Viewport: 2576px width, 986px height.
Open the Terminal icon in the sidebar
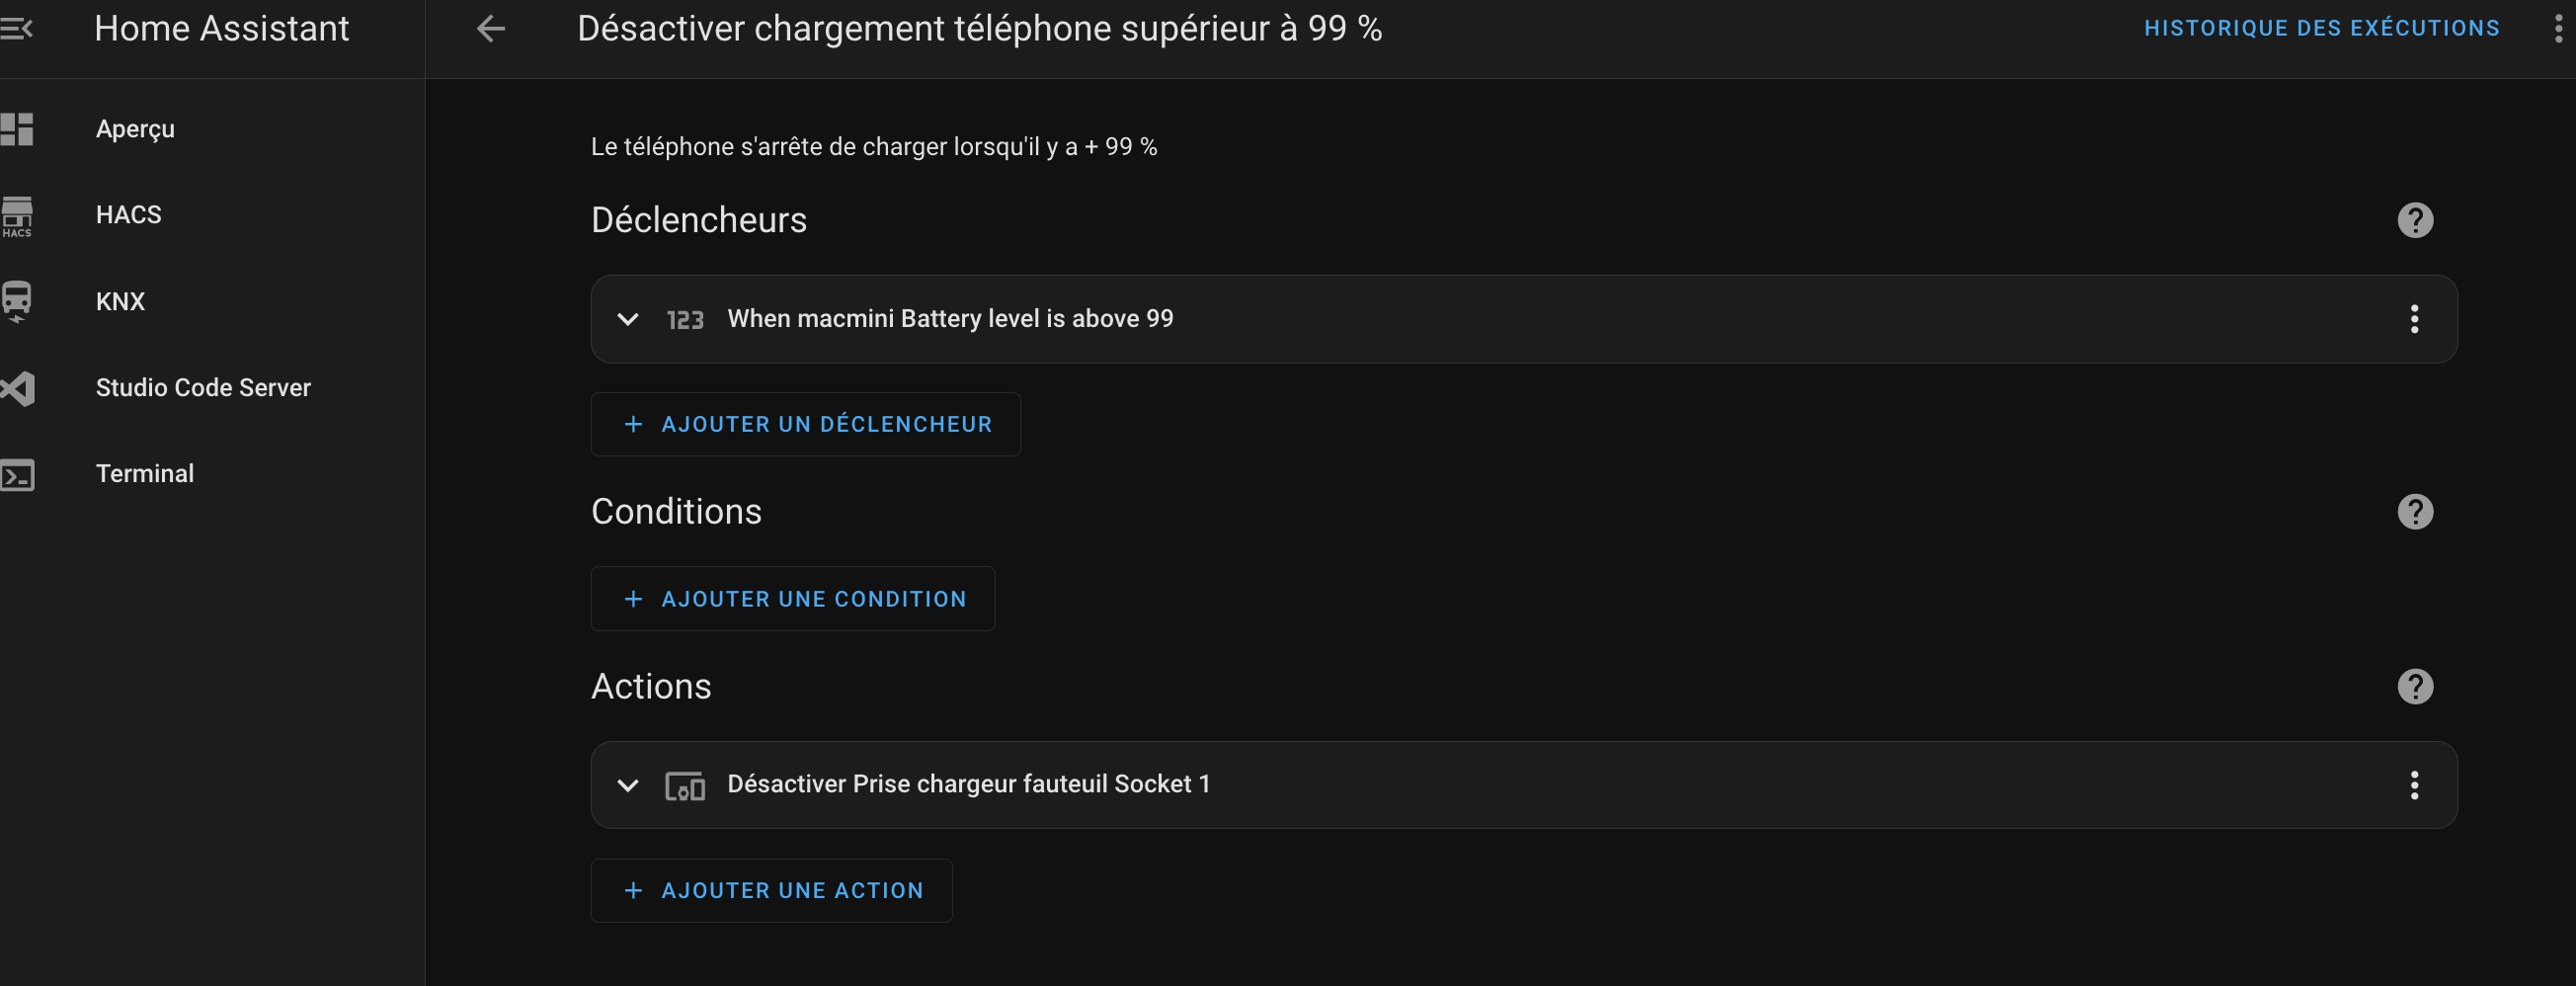tap(17, 475)
